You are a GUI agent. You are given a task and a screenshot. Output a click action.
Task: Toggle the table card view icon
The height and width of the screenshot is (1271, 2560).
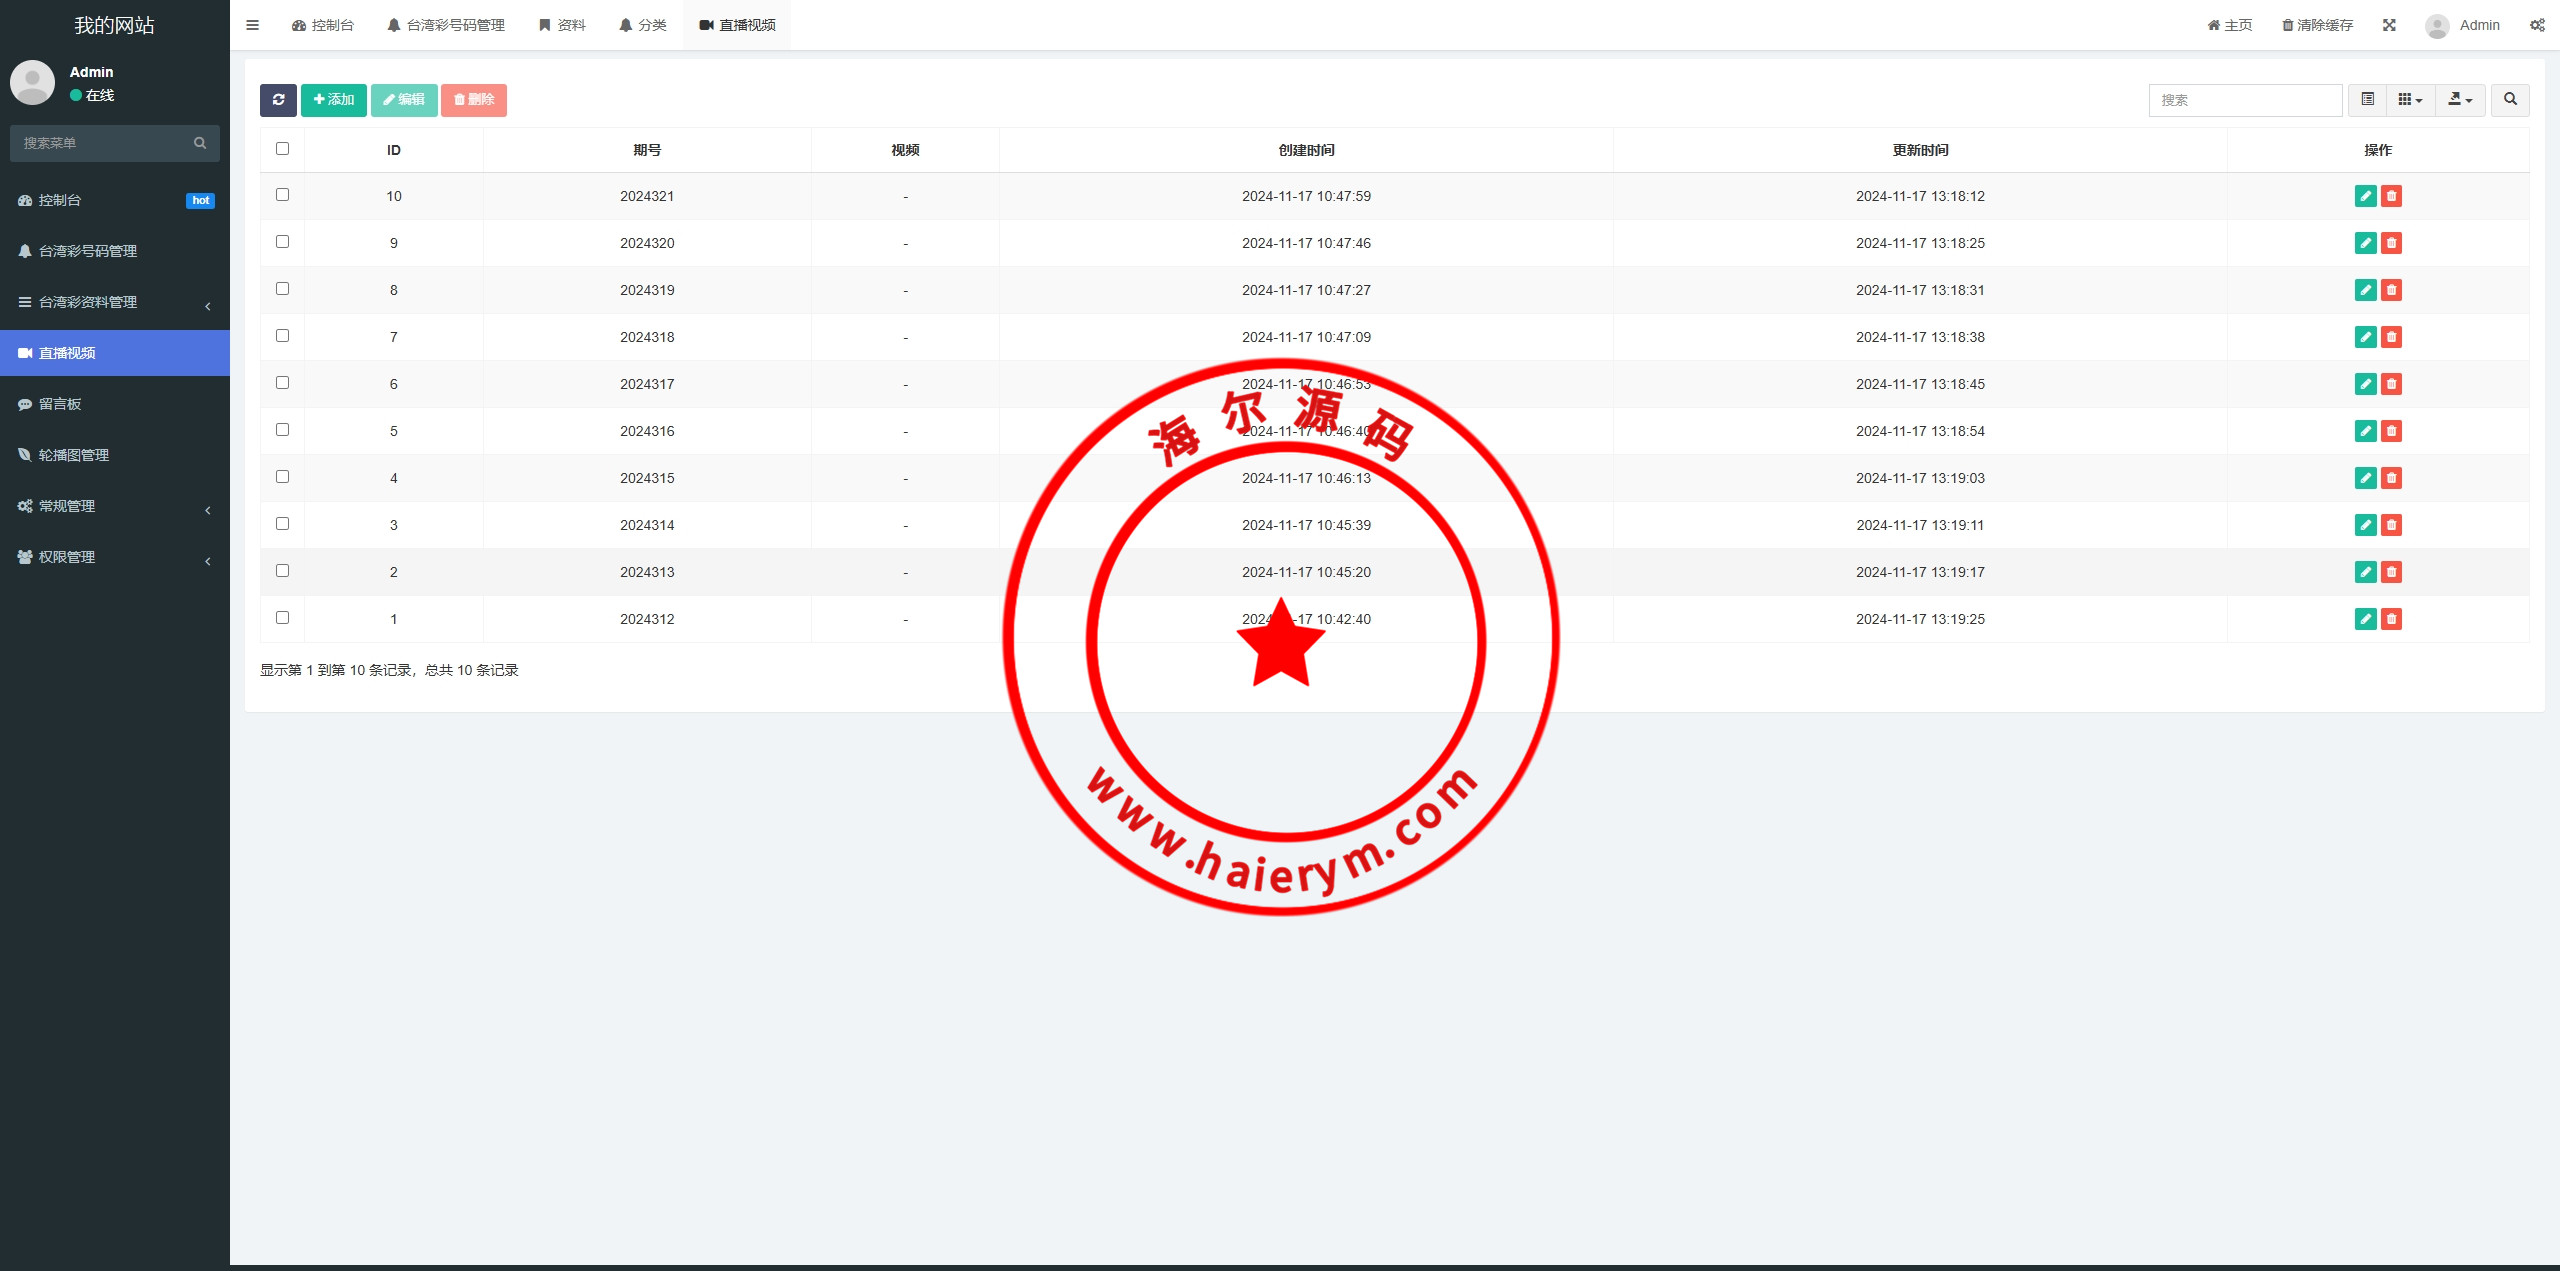coord(2367,100)
